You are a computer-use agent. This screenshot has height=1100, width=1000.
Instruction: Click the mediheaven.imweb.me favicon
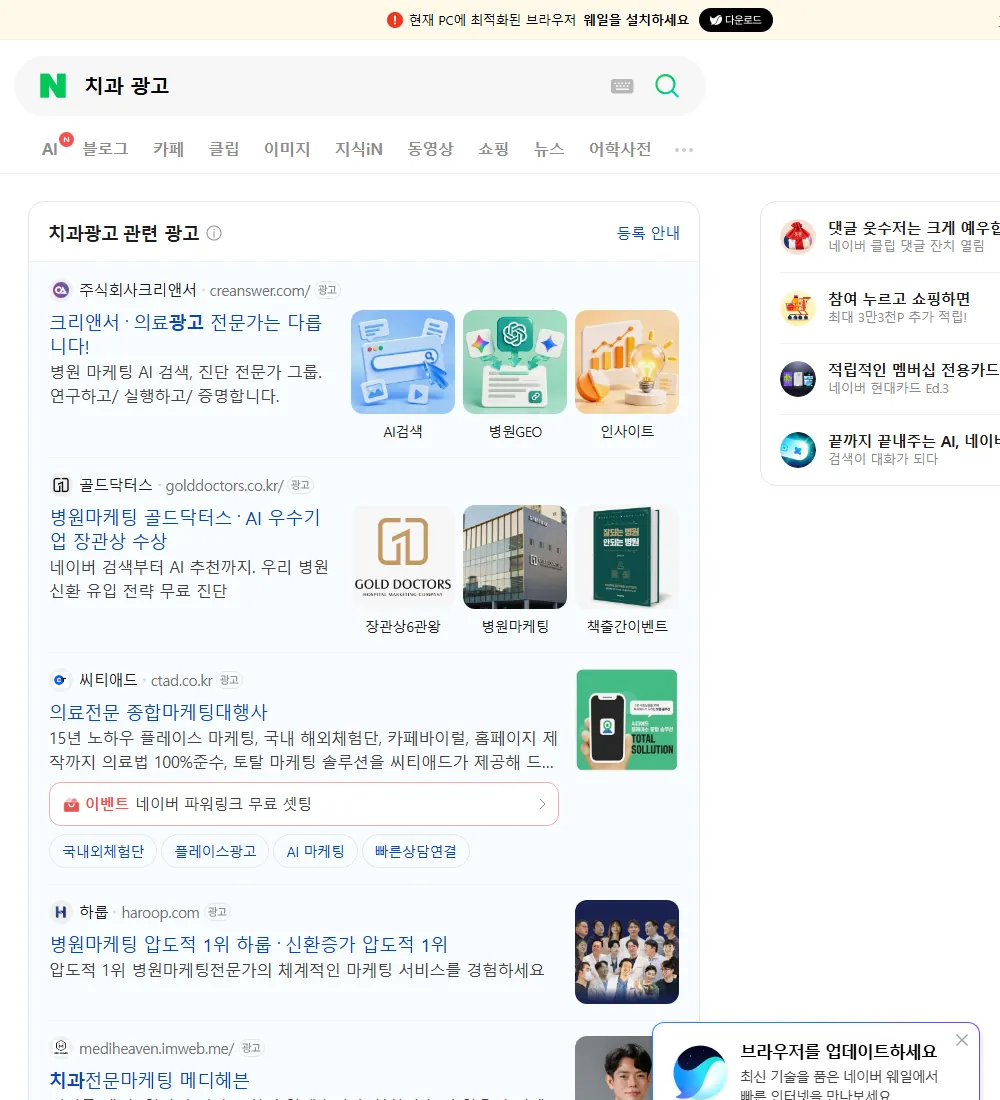pos(61,1048)
